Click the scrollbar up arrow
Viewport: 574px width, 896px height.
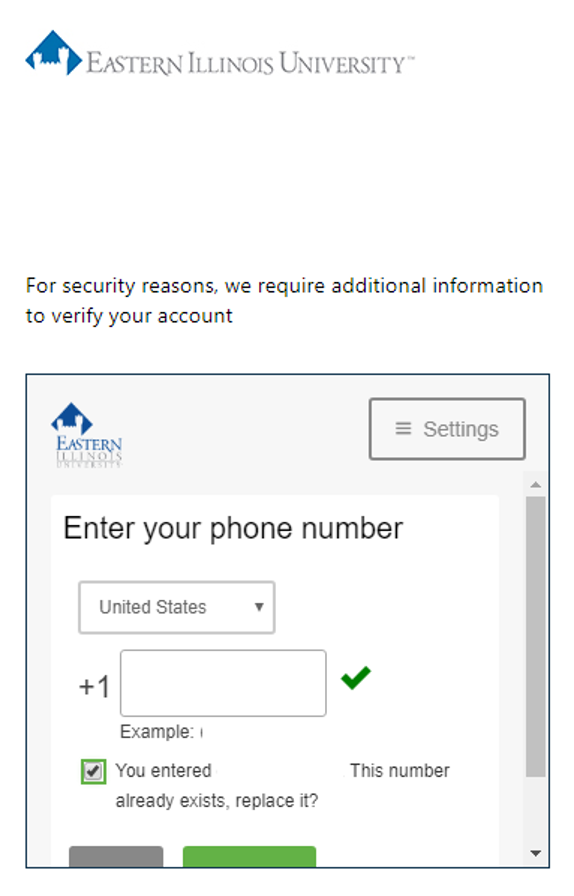tap(536, 485)
